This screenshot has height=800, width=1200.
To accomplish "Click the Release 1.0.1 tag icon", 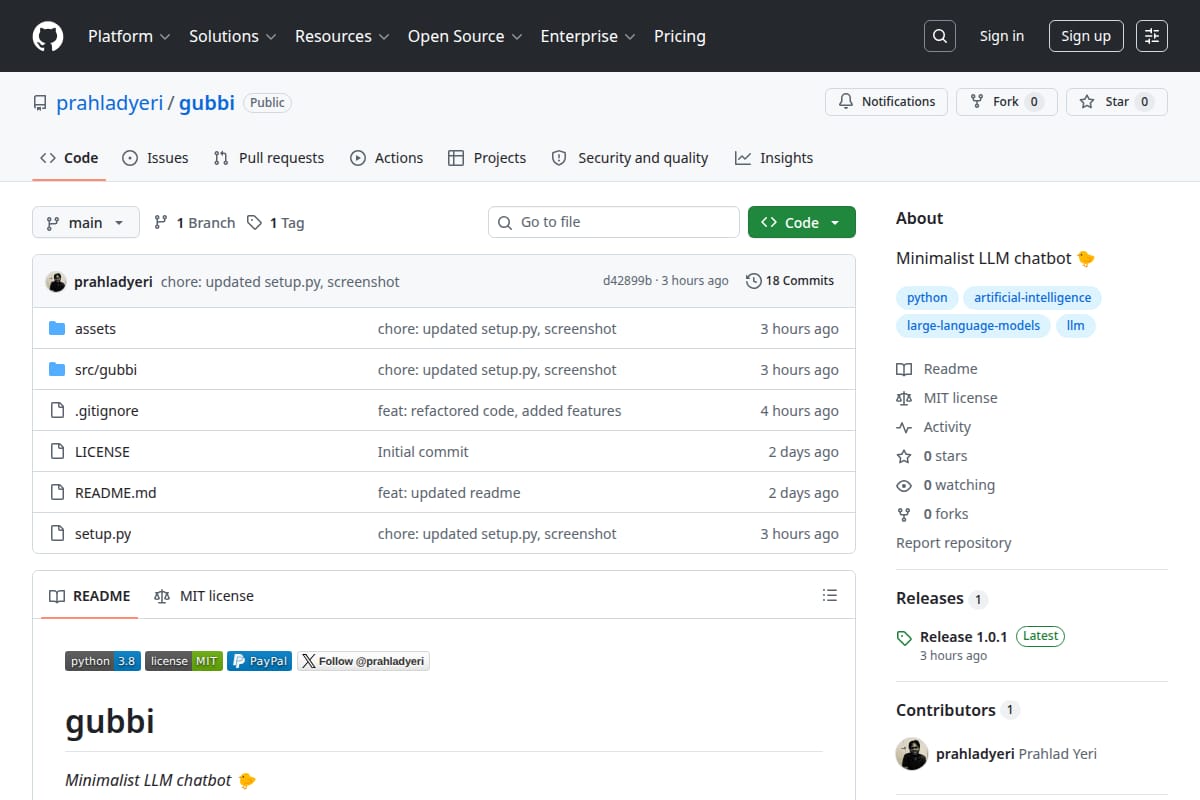I will [x=904, y=637].
